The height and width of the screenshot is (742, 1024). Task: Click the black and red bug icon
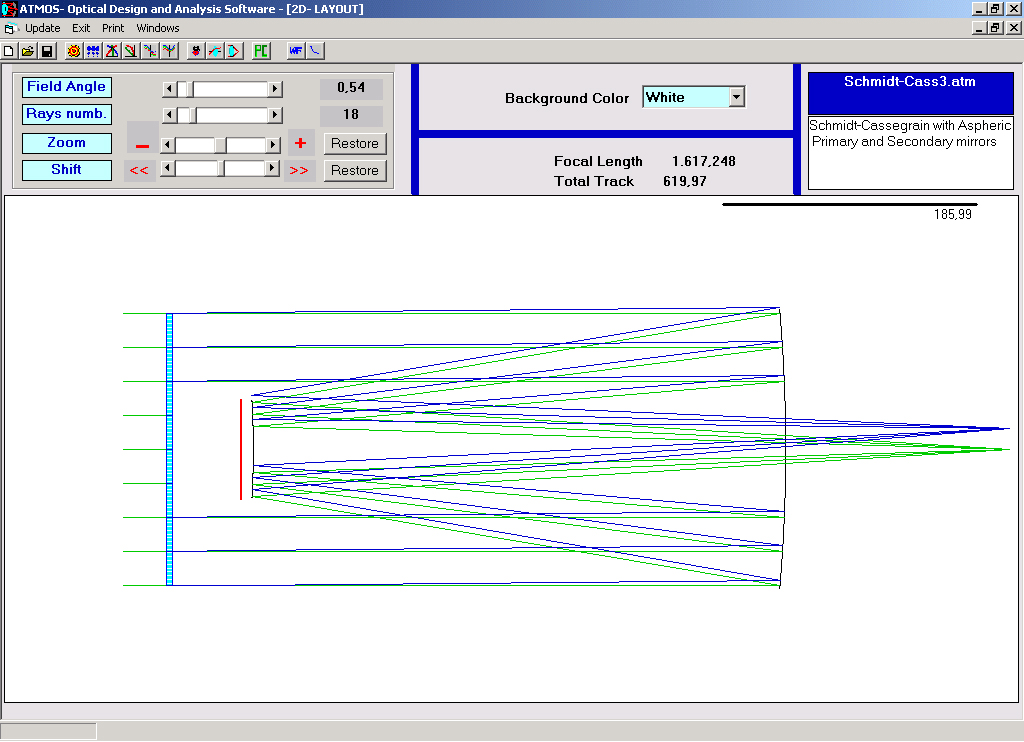[x=196, y=51]
